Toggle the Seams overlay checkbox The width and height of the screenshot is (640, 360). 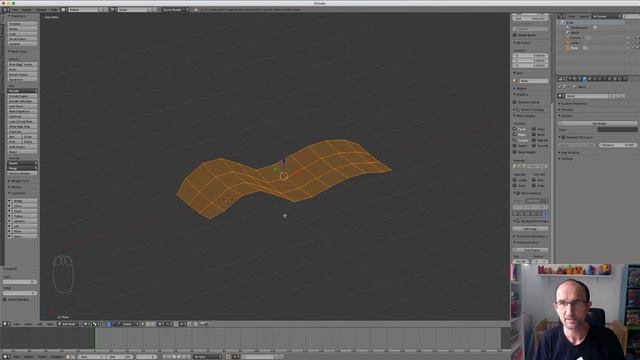coord(515,146)
